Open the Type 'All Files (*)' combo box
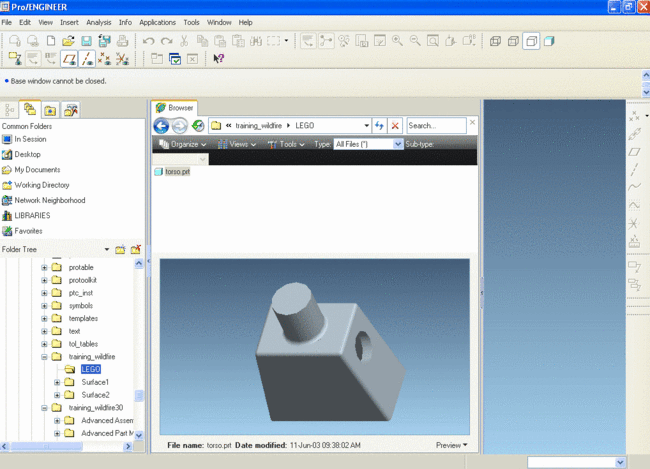 369,144
